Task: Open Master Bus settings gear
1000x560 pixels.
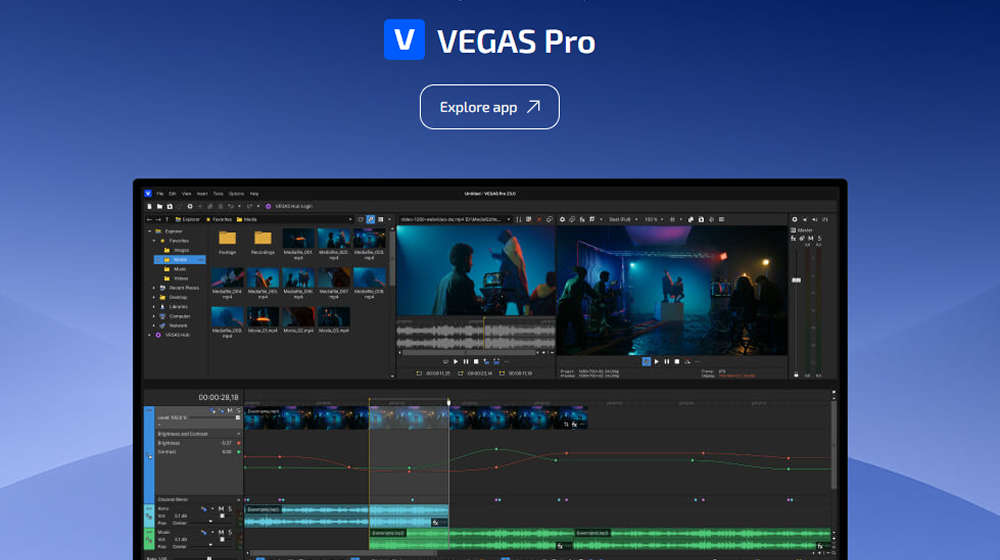Action: pyautogui.click(x=795, y=219)
